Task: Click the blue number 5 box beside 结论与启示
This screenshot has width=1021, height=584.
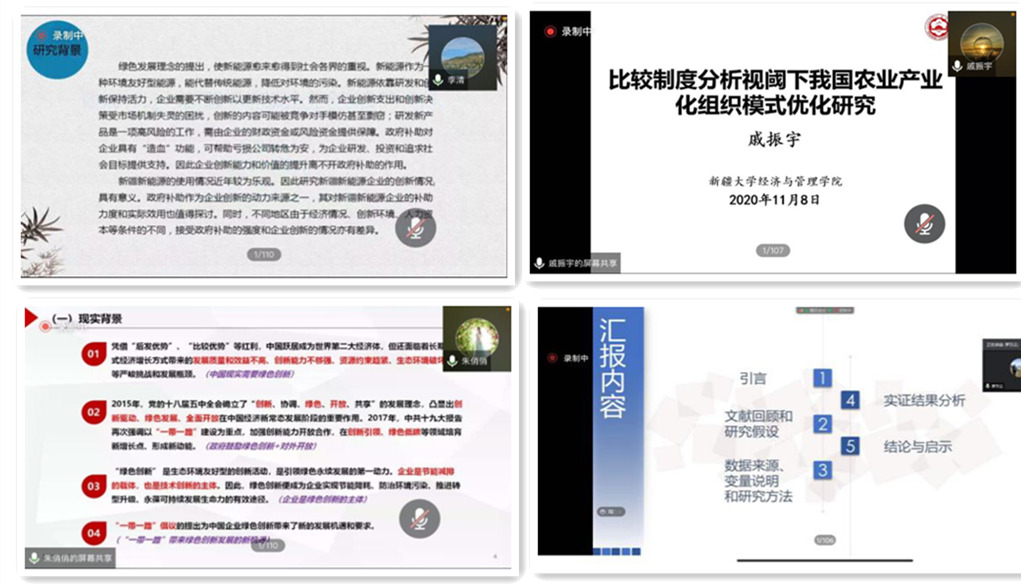Action: coord(850,446)
